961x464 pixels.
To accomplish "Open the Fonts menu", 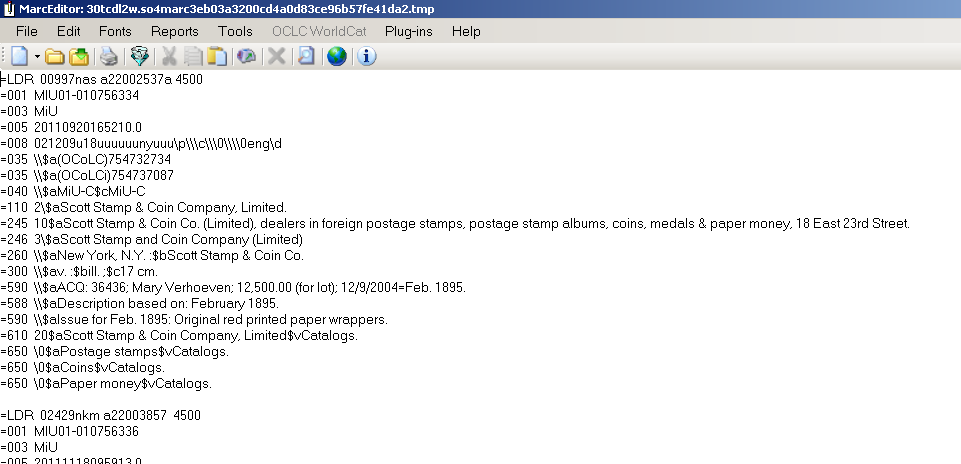I will tap(115, 31).
